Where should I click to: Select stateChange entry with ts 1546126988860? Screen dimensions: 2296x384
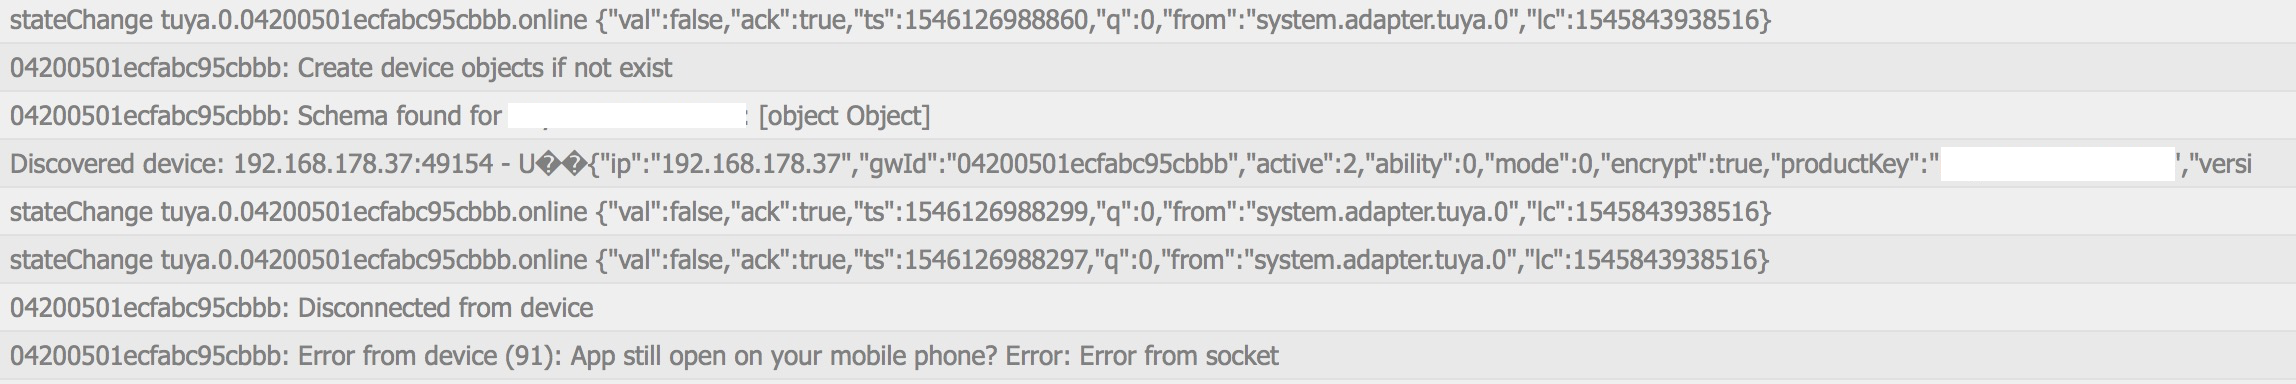pyautogui.click(x=1148, y=20)
